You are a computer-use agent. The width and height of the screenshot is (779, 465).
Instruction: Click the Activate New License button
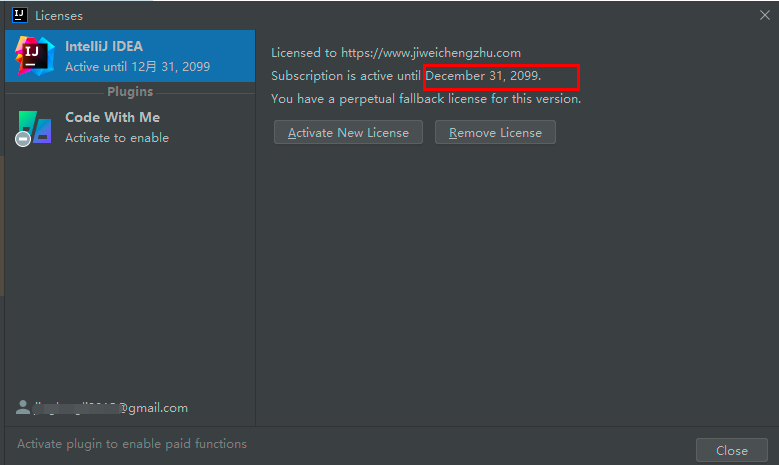(348, 132)
